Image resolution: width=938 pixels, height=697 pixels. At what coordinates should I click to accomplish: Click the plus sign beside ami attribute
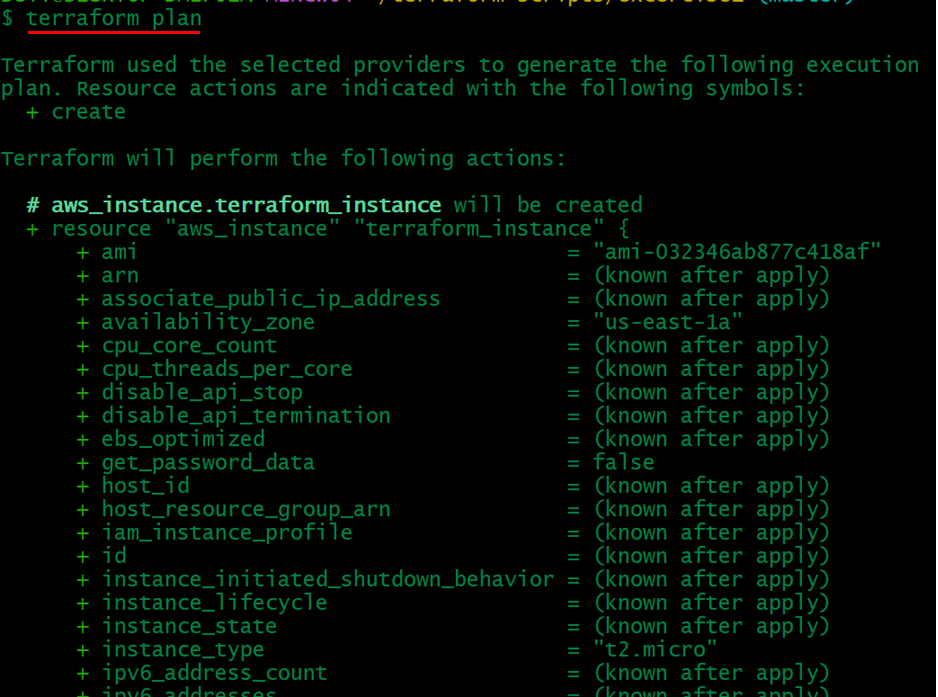pos(83,252)
